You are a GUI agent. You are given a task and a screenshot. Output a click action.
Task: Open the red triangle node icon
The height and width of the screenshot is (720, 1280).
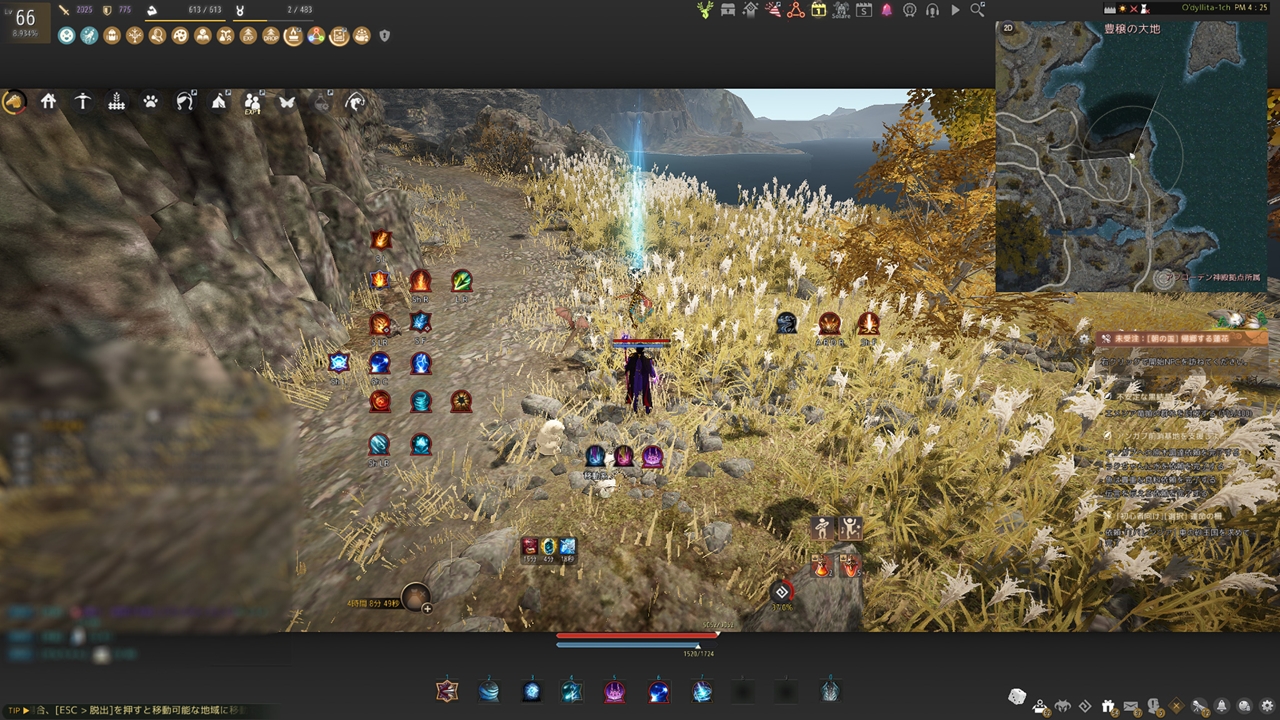(x=796, y=10)
